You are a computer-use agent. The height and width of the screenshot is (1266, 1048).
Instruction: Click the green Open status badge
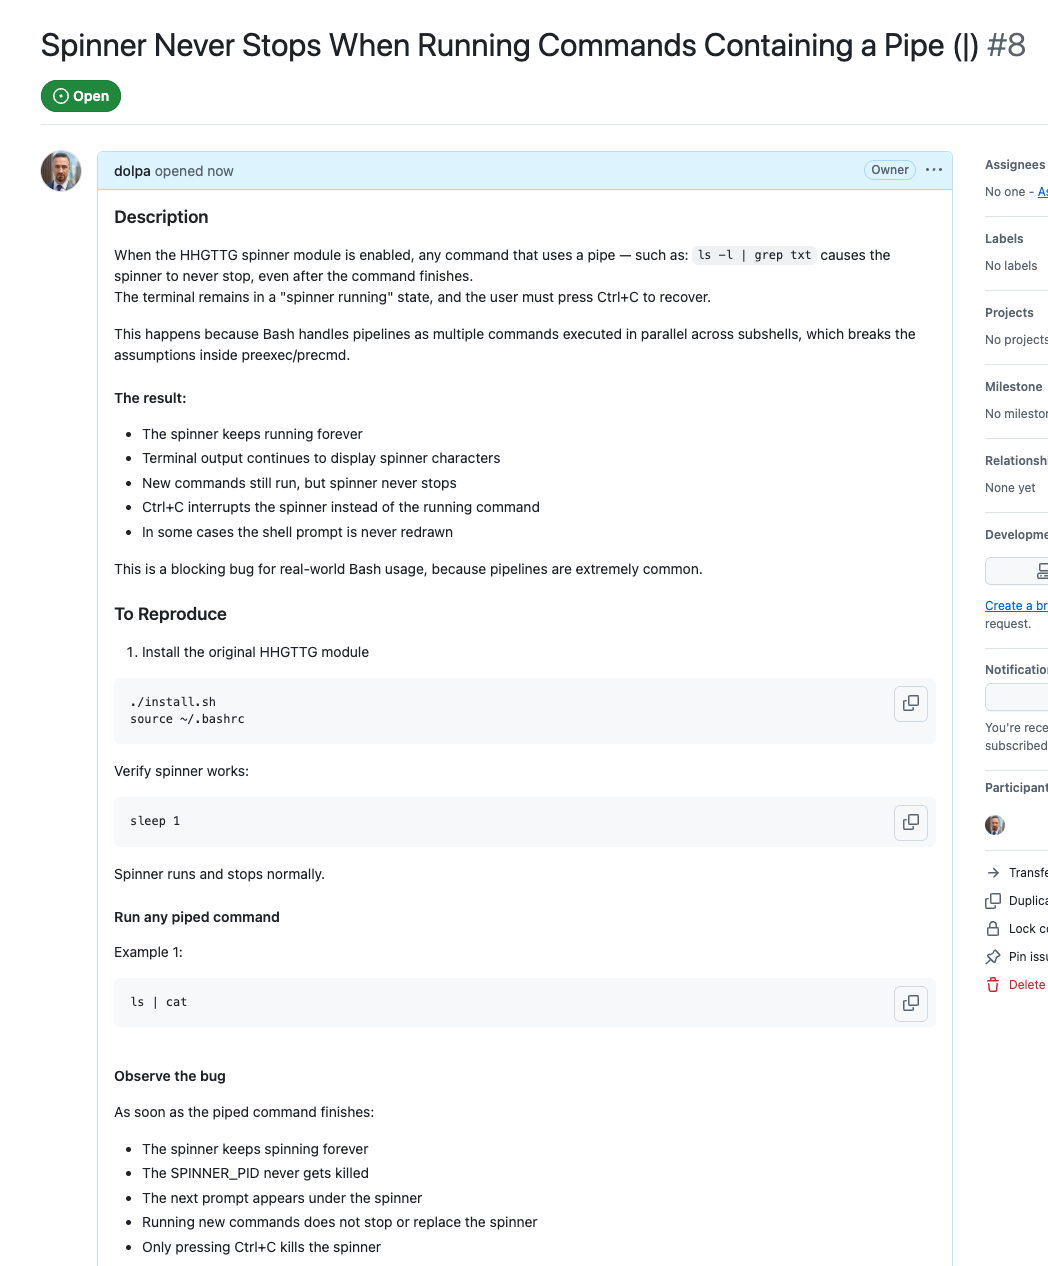coord(81,96)
